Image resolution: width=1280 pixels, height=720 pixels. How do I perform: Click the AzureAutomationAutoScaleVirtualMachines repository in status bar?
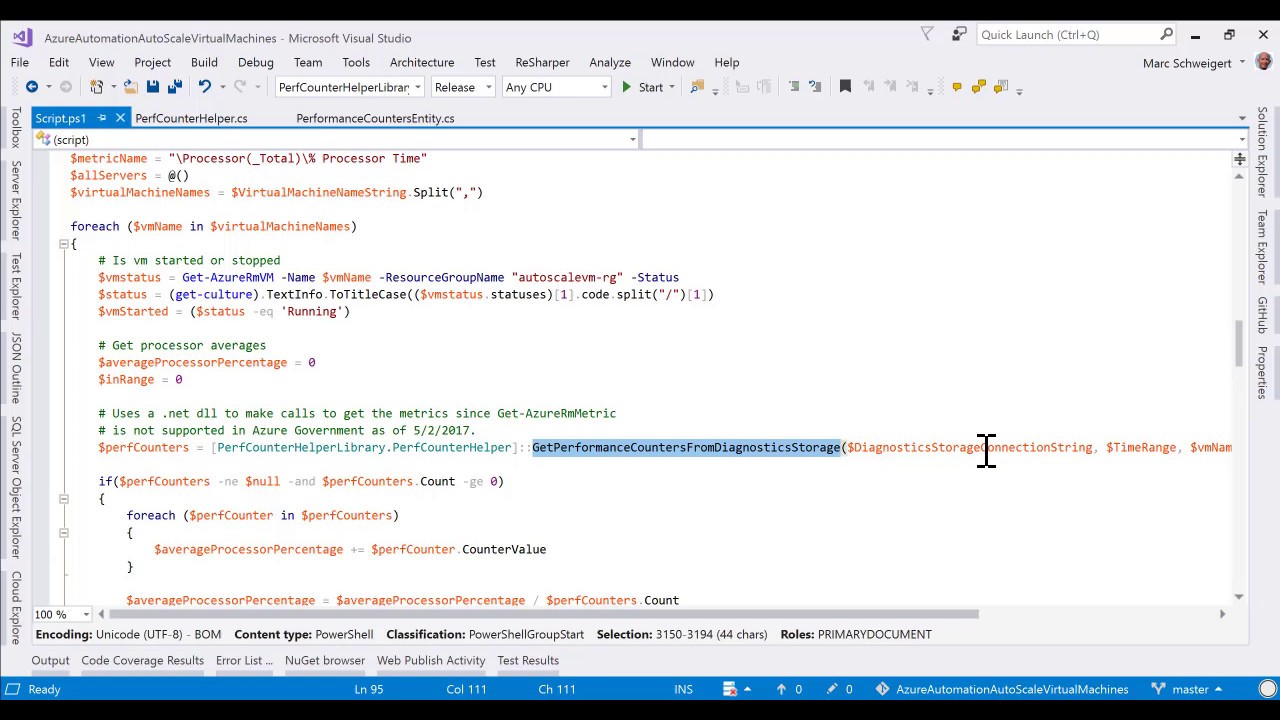coord(1002,689)
